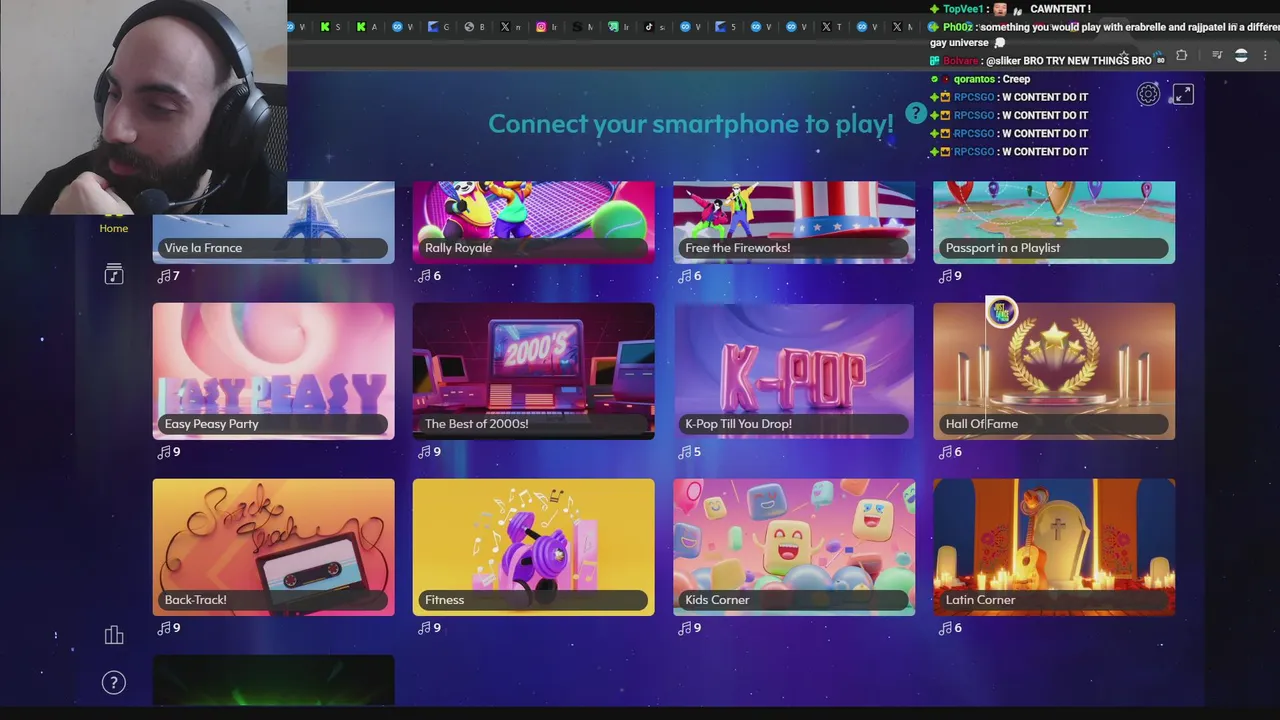
Task: Open the songs library icon in sidebar
Action: click(x=114, y=274)
